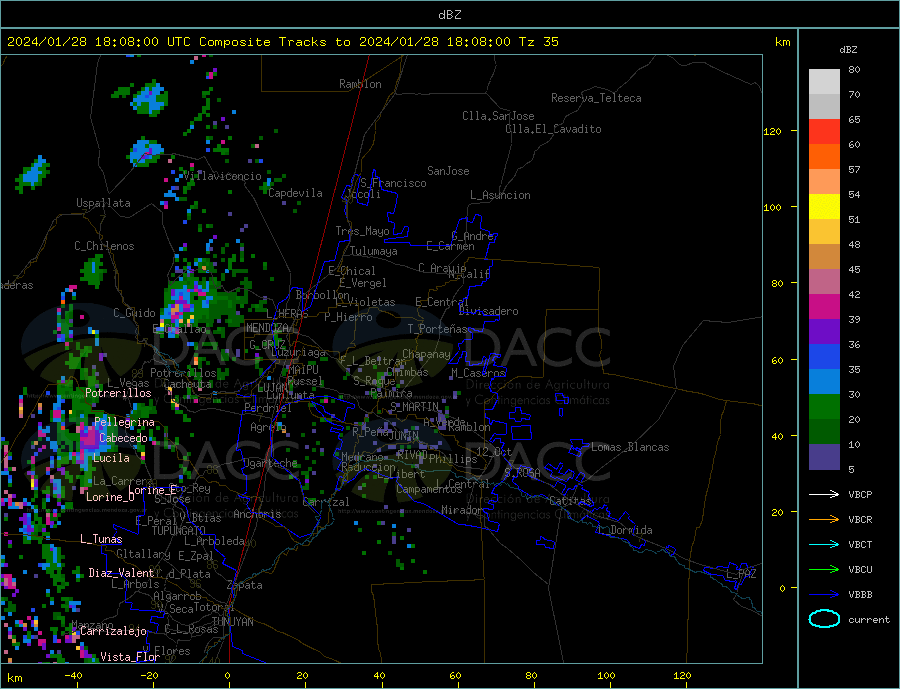
Task: Click the legend value 48
Action: 854,245
